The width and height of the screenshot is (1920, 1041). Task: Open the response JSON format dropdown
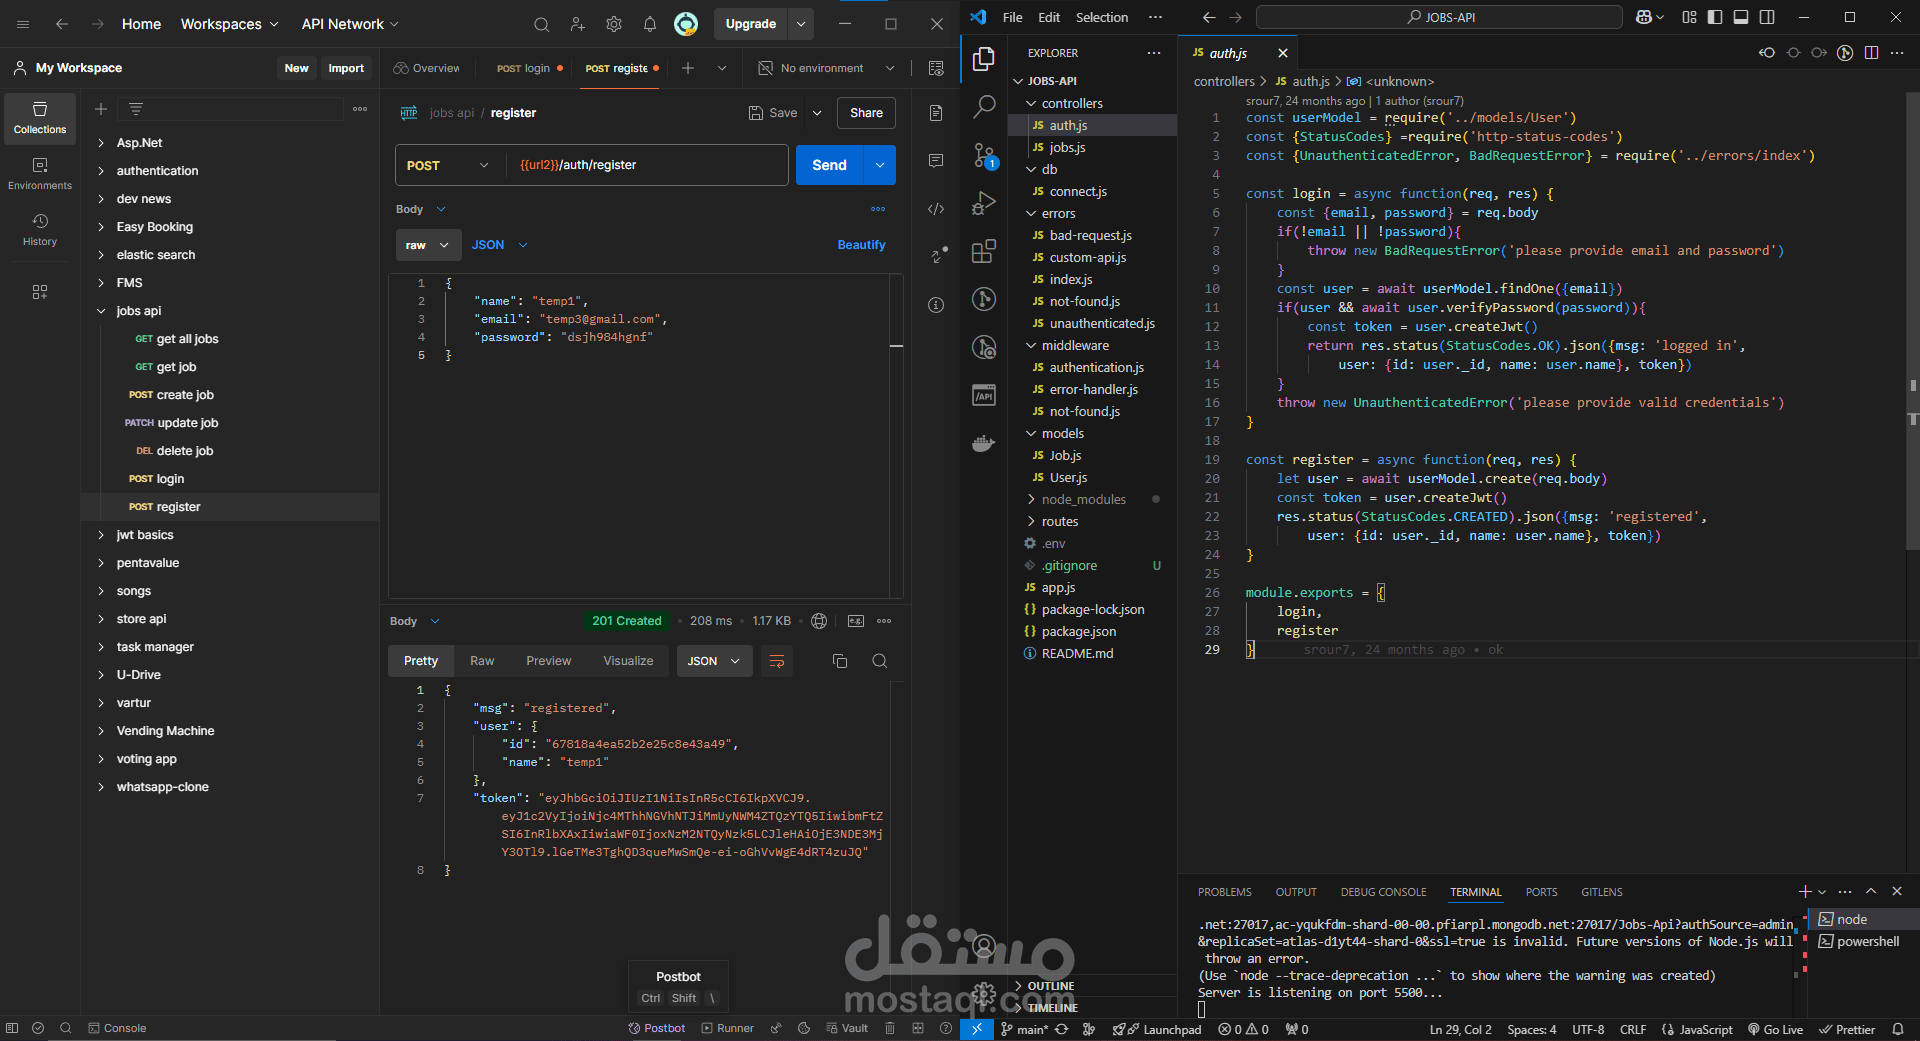tap(714, 661)
